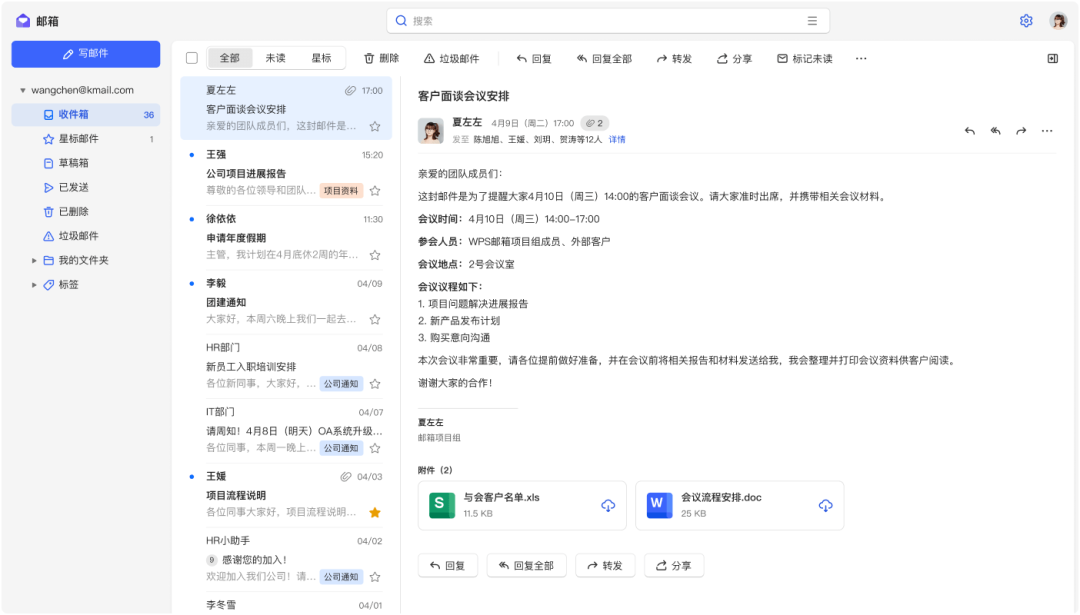Tick the select all emails checkbox
The width and height of the screenshot is (1080, 615).
pyautogui.click(x=192, y=59)
